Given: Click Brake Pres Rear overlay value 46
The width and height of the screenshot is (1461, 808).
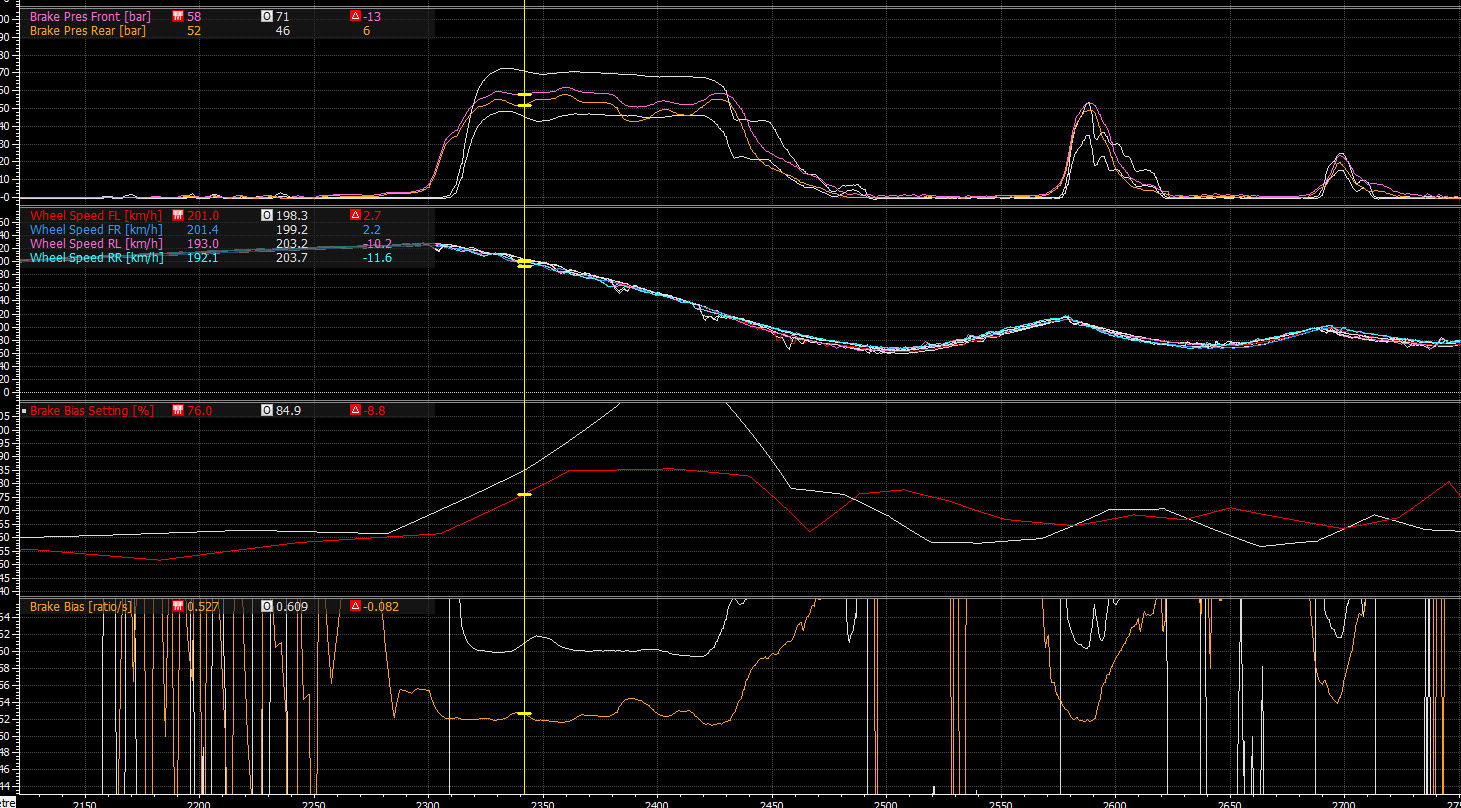Looking at the screenshot, I should [282, 31].
